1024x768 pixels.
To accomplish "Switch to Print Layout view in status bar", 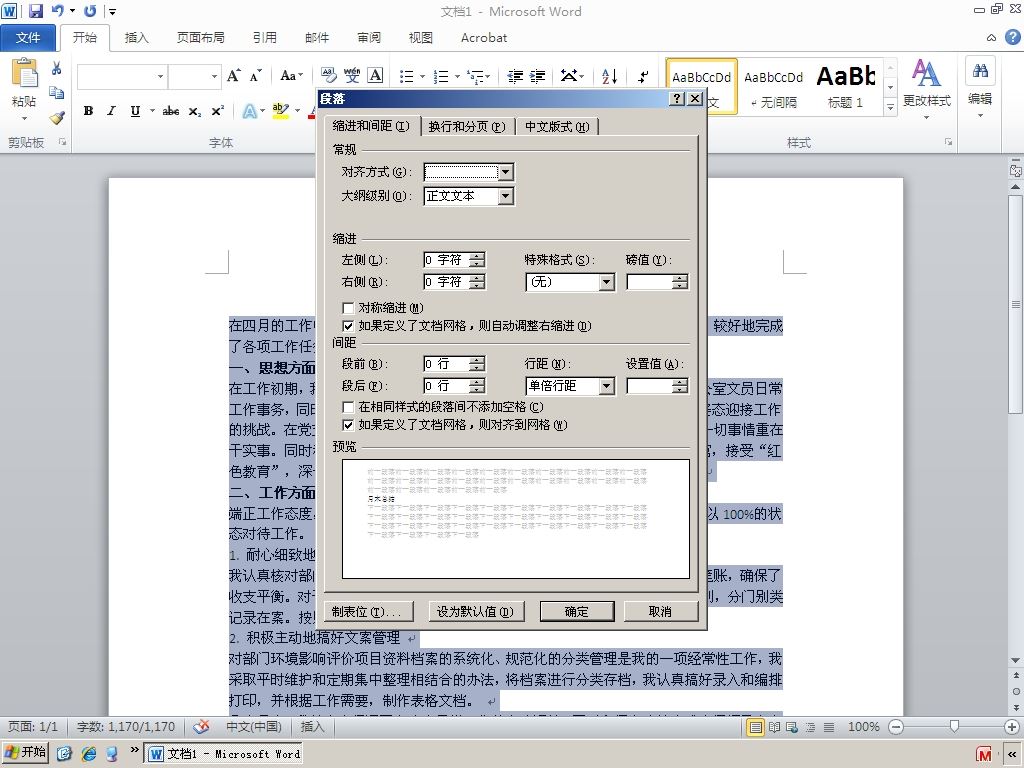I will tap(755, 727).
